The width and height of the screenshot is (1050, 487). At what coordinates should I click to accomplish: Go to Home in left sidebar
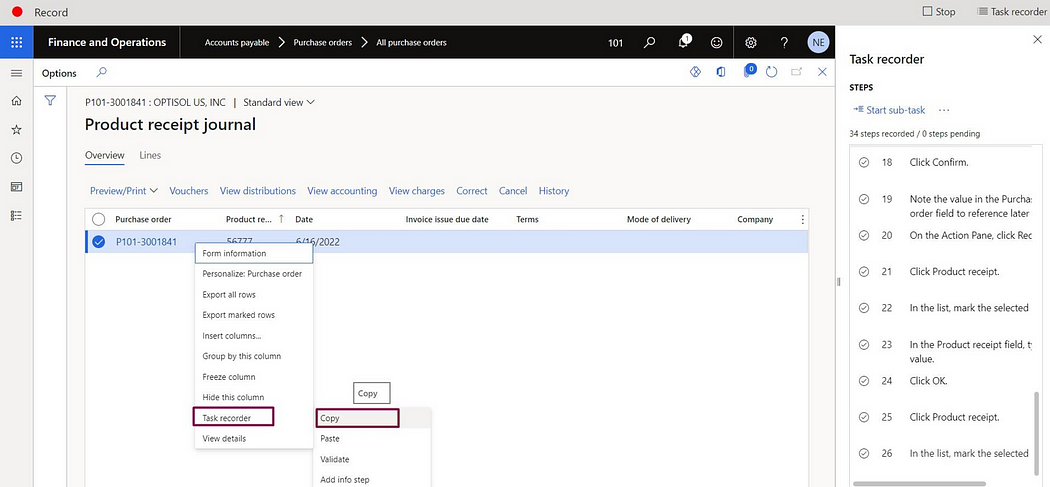pyautogui.click(x=17, y=101)
